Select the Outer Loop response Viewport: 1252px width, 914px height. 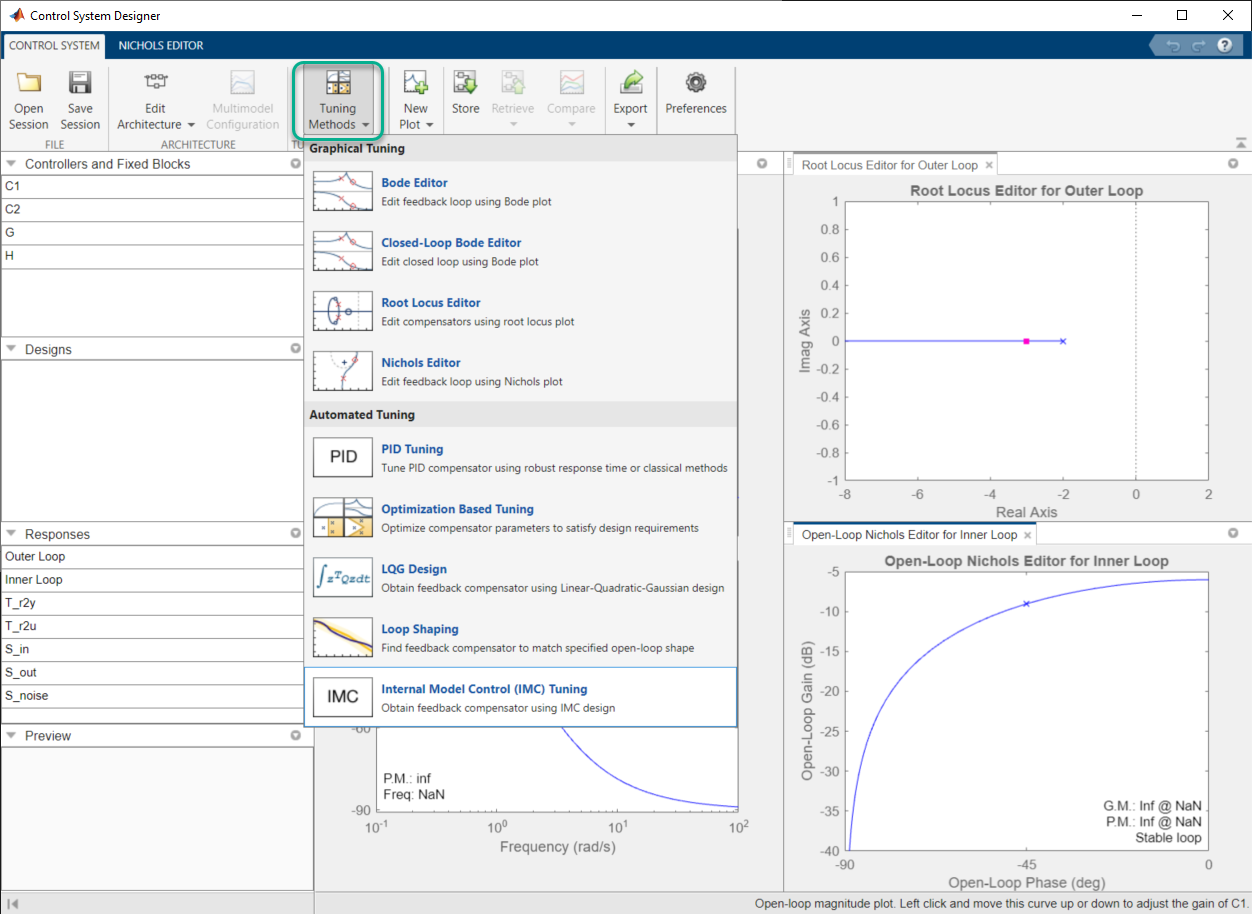[x=35, y=557]
